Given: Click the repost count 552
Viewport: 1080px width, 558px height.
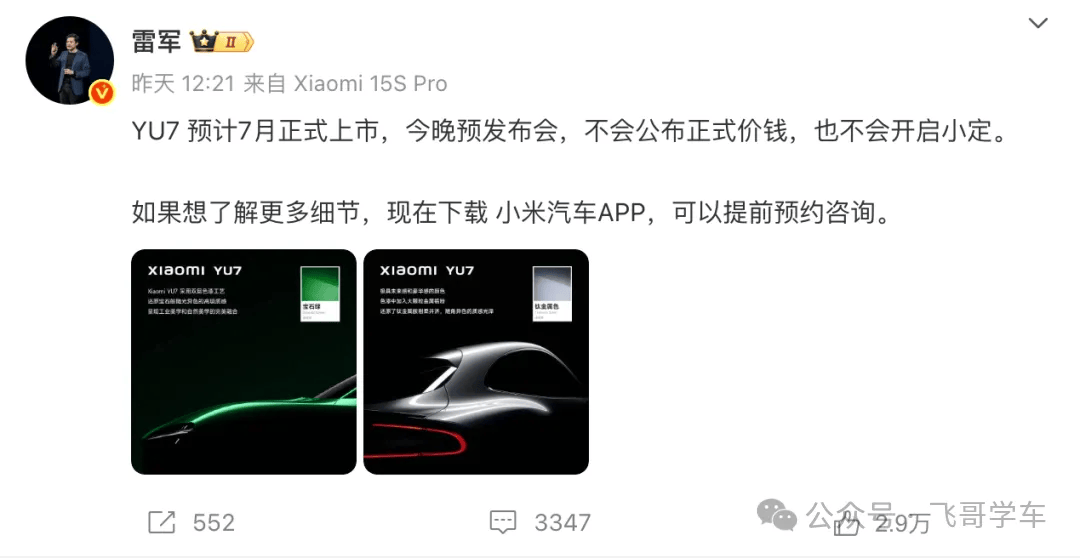Looking at the screenshot, I should click(x=214, y=523).
